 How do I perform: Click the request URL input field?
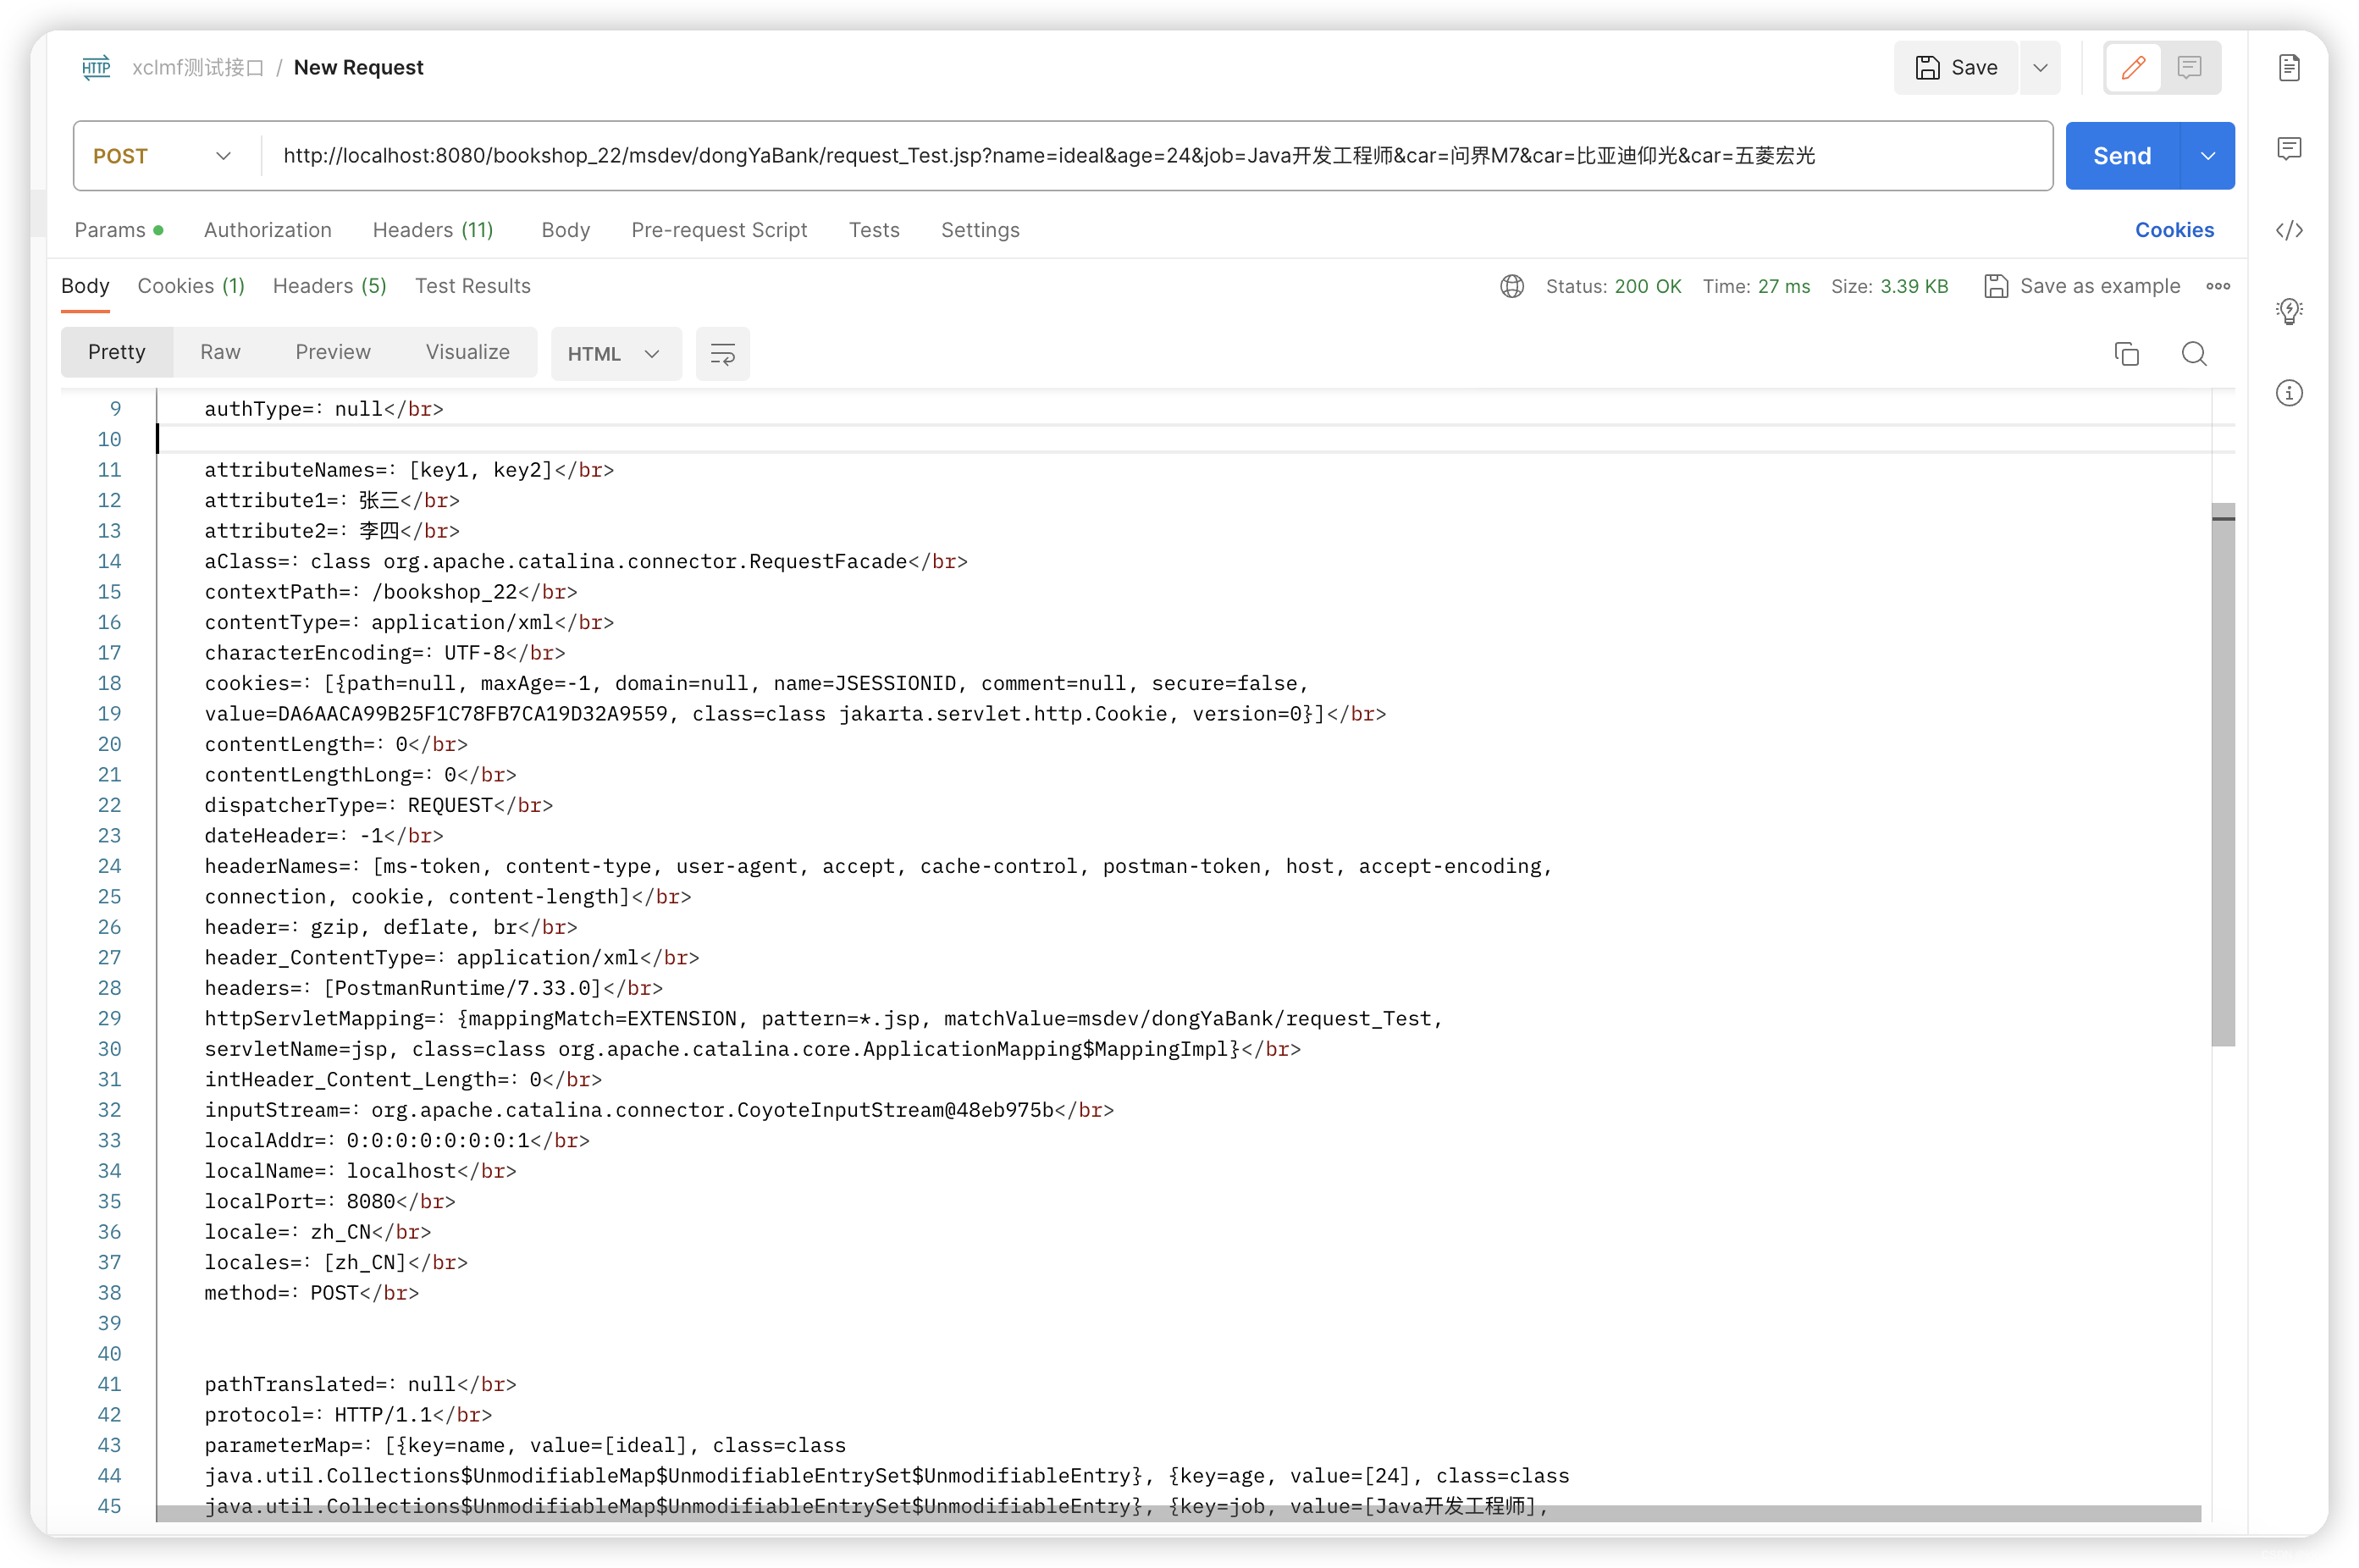1157,156
